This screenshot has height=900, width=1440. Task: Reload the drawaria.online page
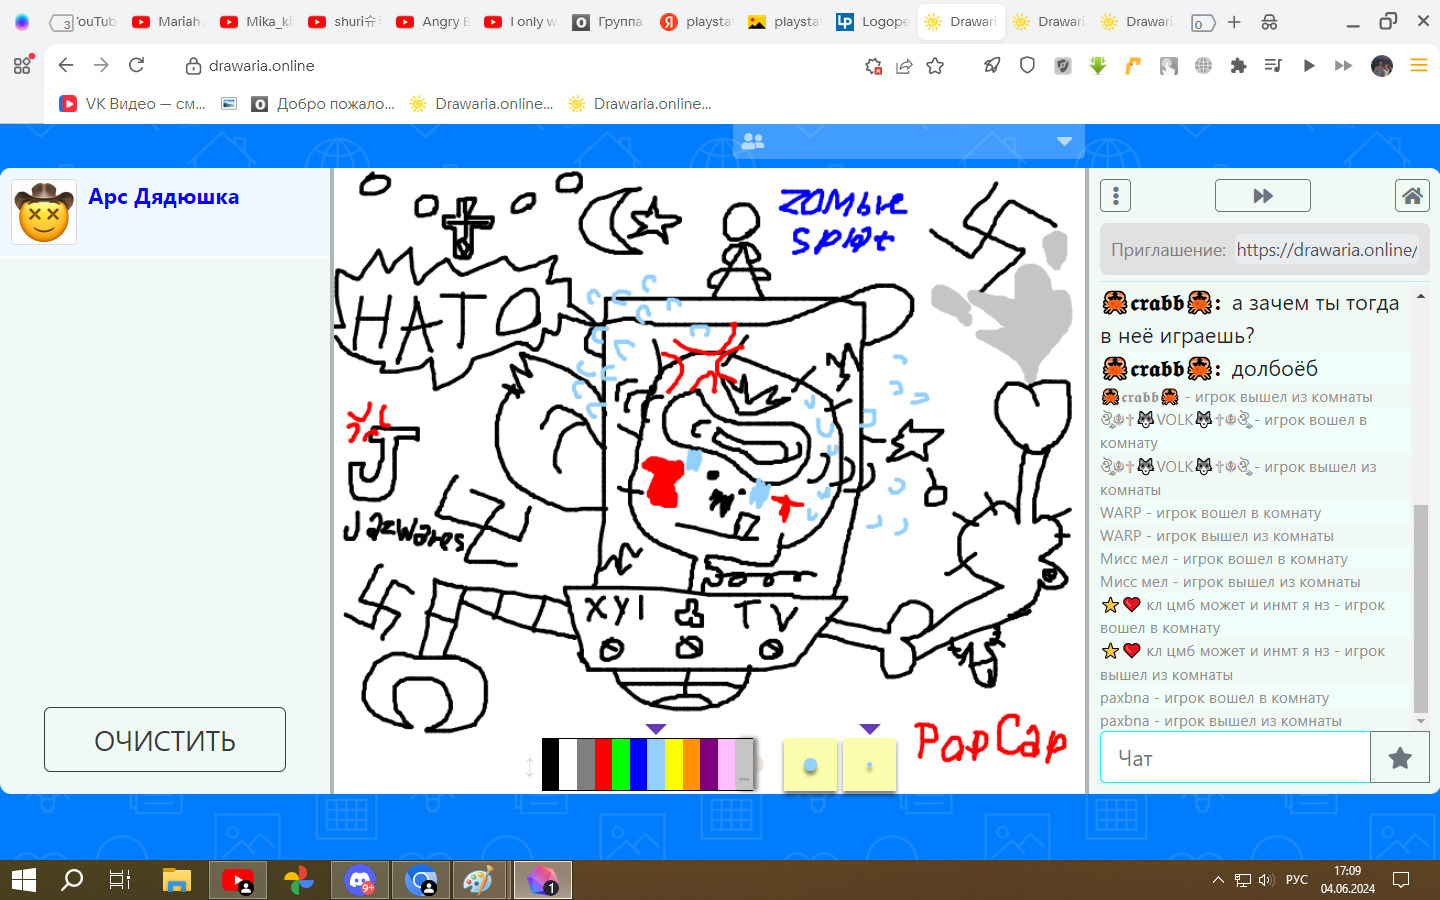tap(137, 65)
